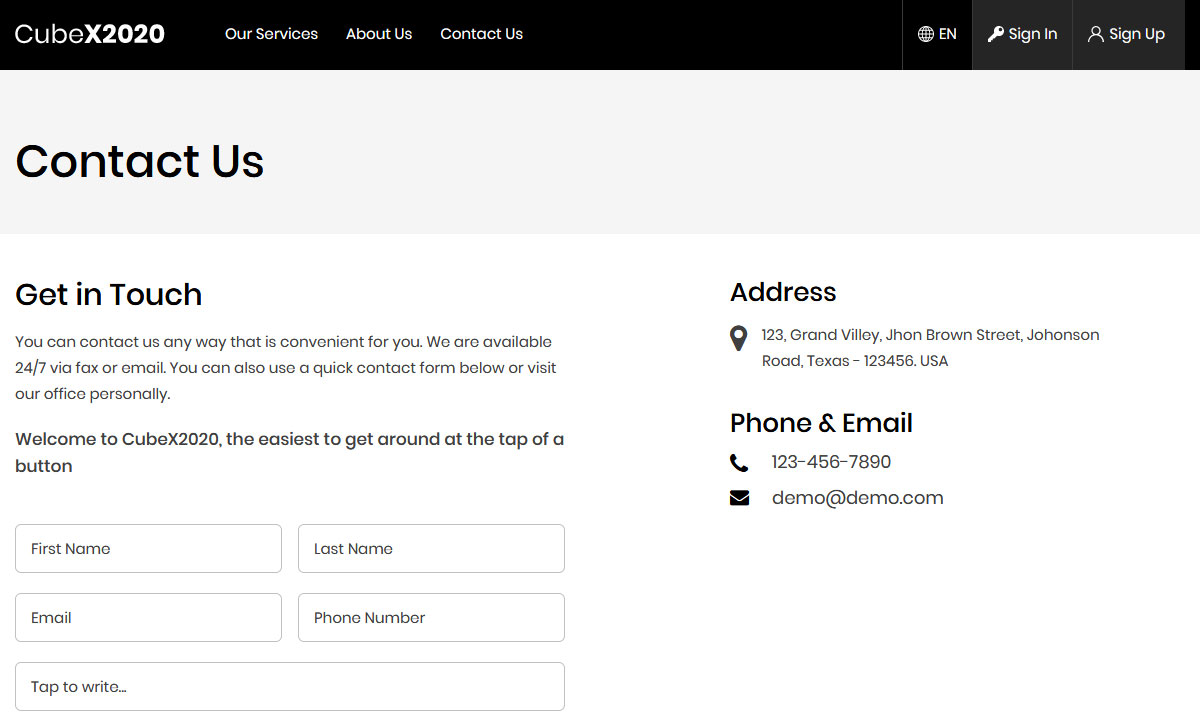Click the phone handset icon
Image resolution: width=1200 pixels, height=722 pixels.
click(x=739, y=463)
